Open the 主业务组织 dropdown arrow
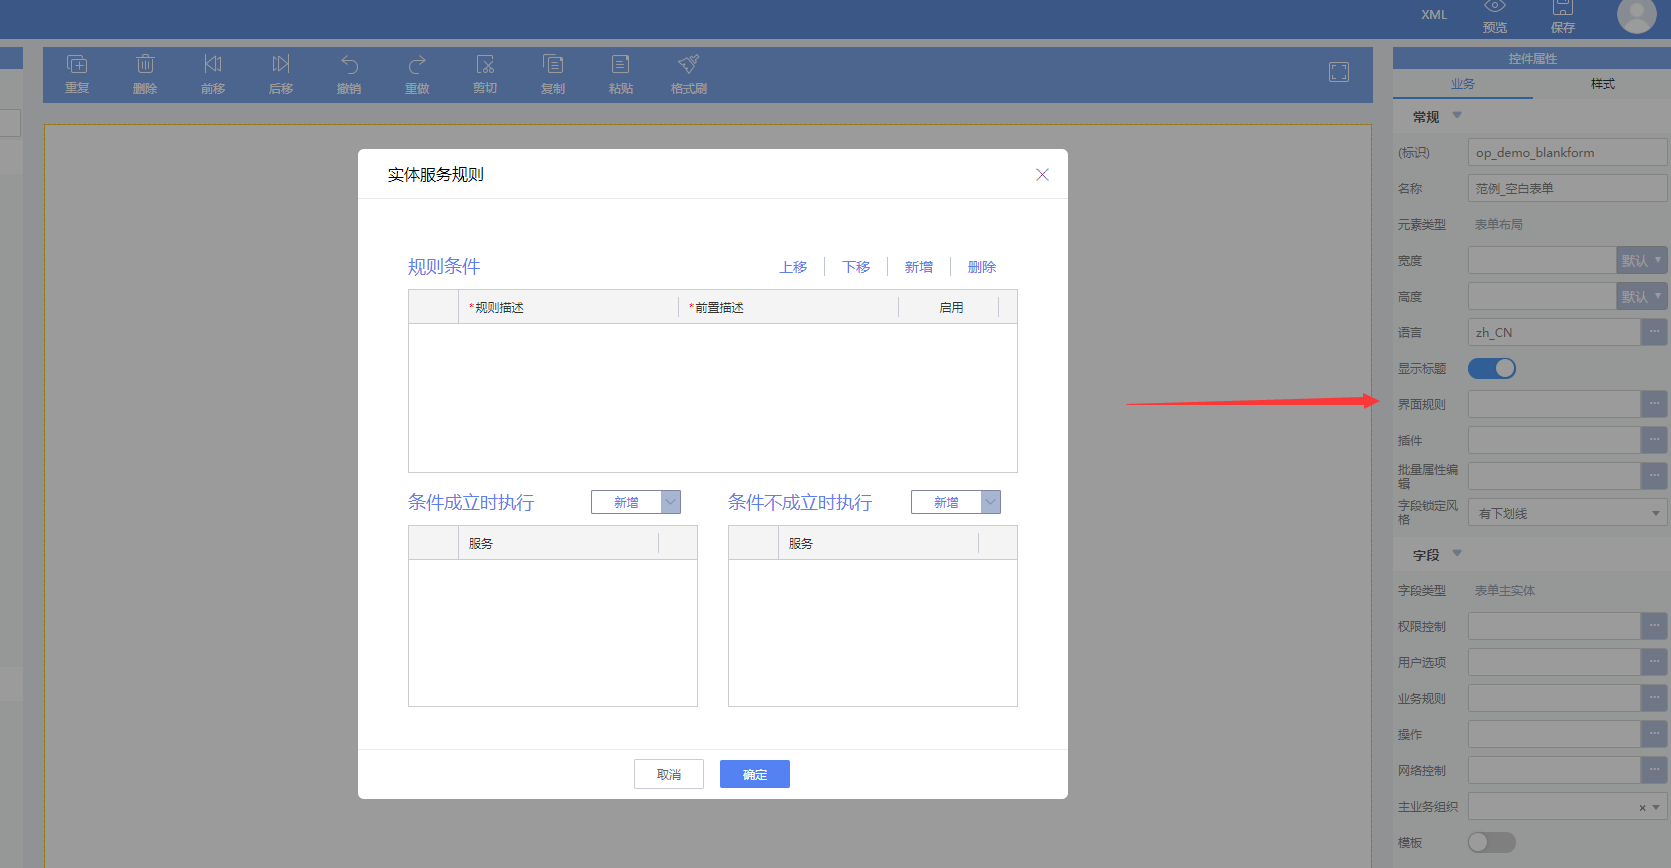The image size is (1671, 868). click(x=1657, y=808)
